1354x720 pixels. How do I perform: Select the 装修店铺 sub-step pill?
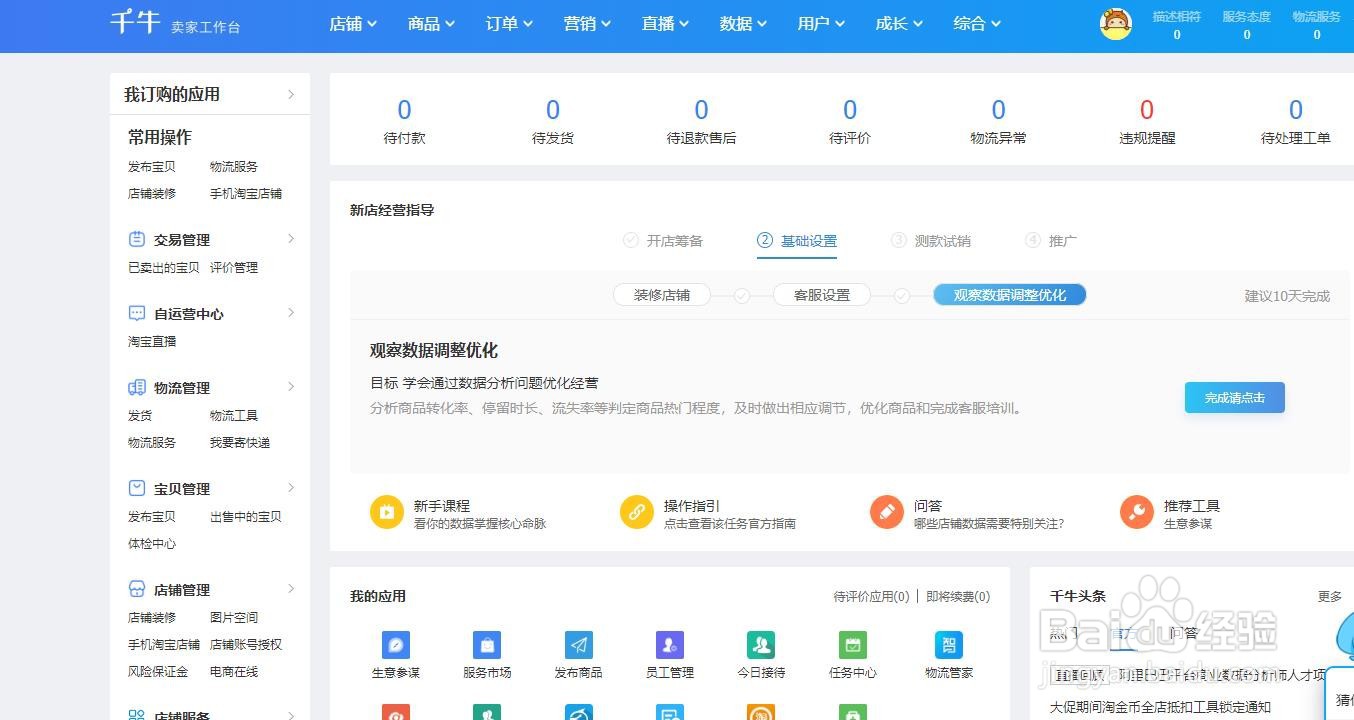(662, 295)
